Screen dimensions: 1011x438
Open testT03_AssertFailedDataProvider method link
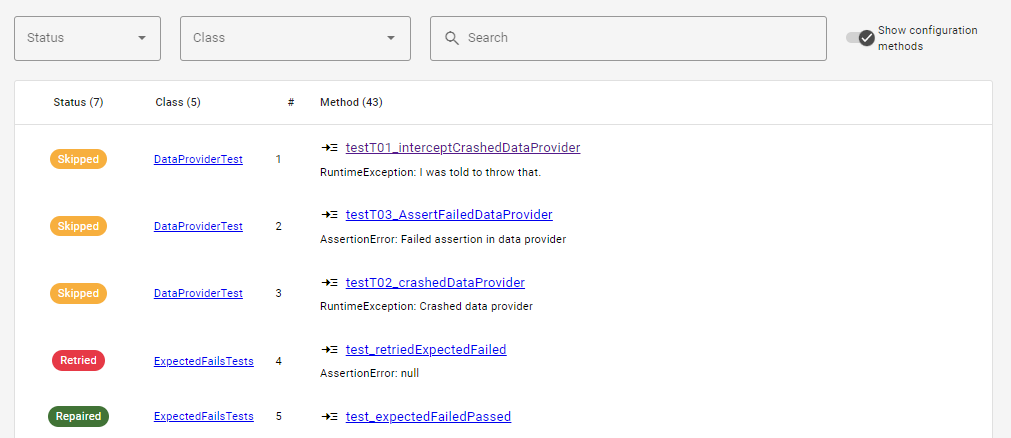point(449,215)
